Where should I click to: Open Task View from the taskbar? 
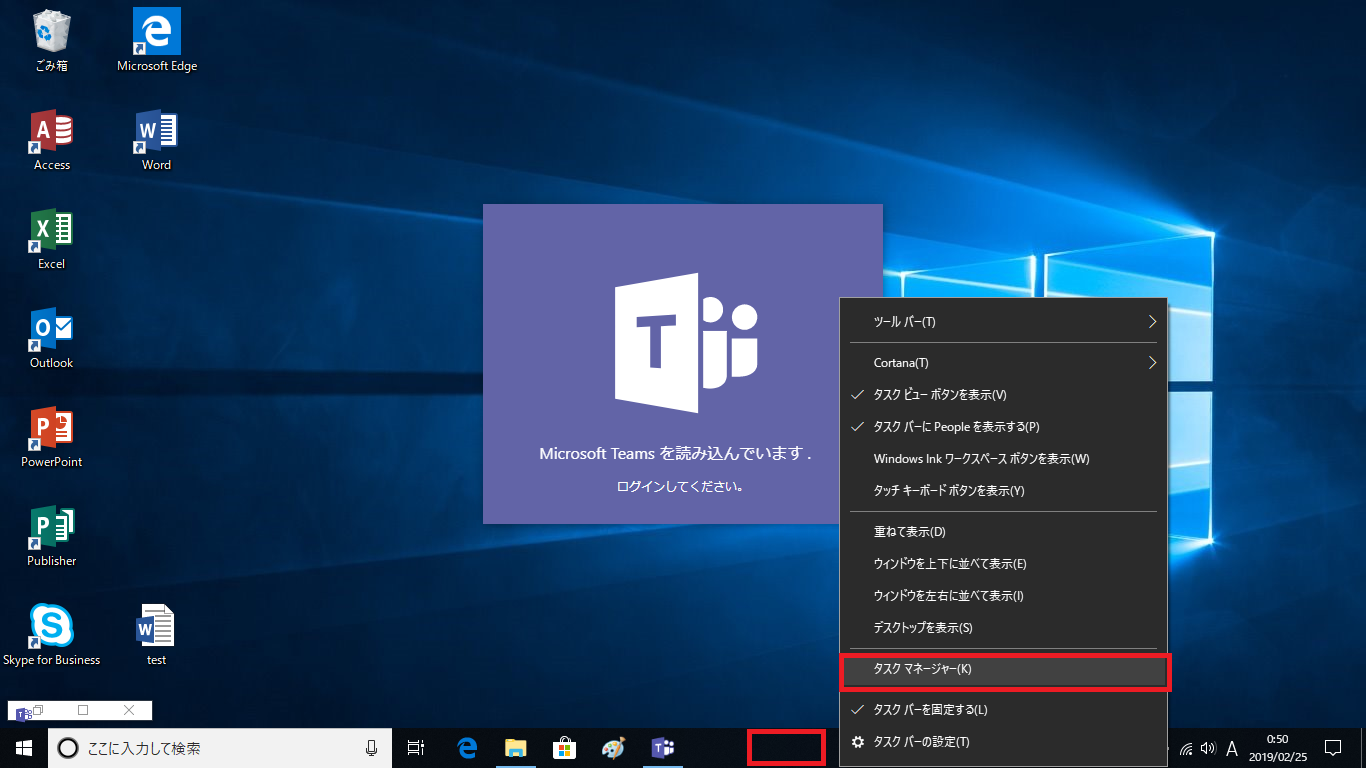[x=416, y=748]
